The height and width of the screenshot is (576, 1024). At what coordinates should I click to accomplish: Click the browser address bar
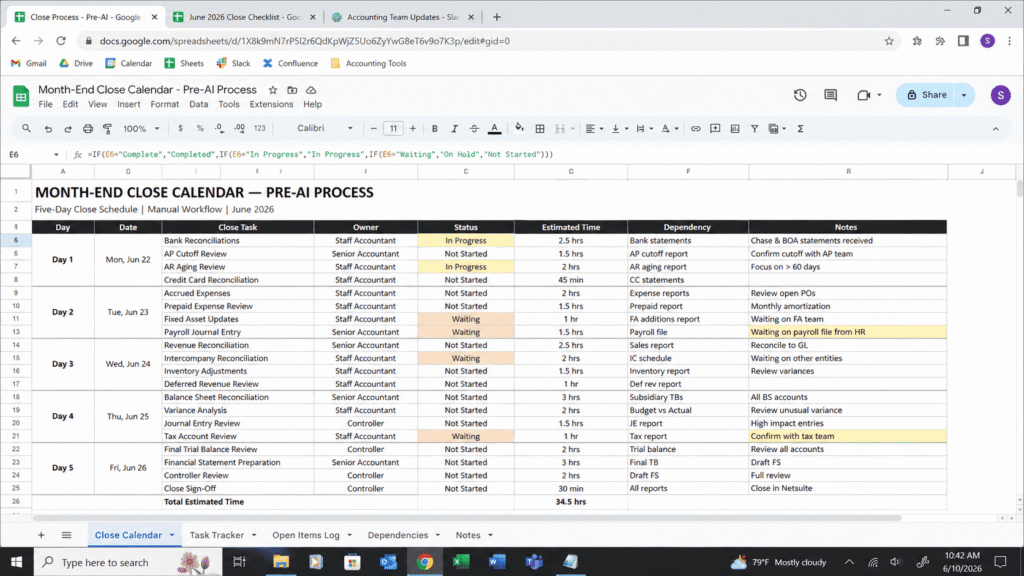tap(487, 40)
